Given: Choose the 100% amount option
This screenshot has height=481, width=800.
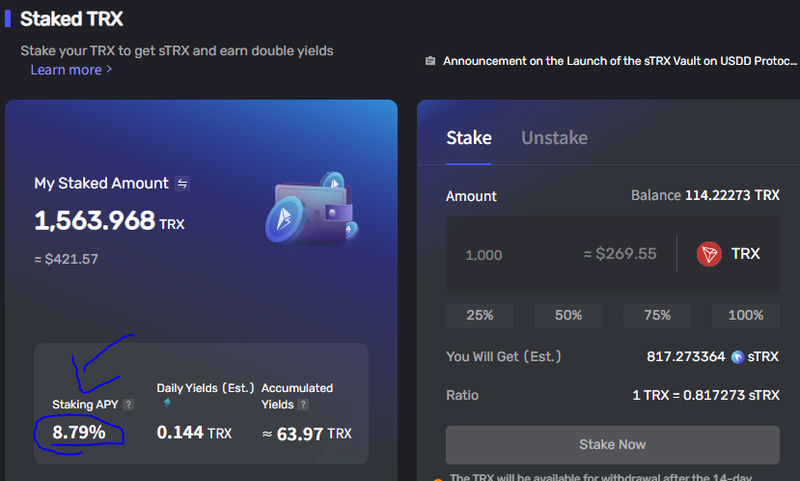Looking at the screenshot, I should point(746,315).
